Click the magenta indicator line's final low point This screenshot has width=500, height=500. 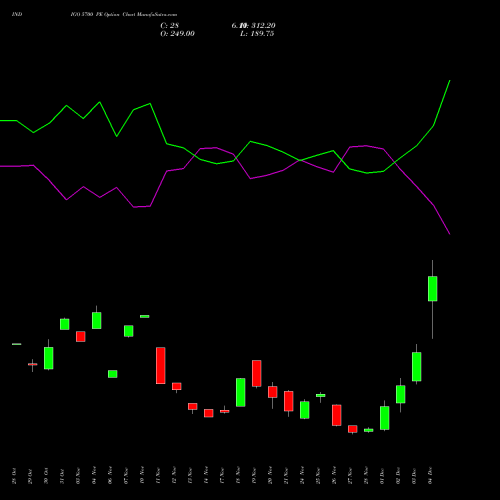click(450, 234)
